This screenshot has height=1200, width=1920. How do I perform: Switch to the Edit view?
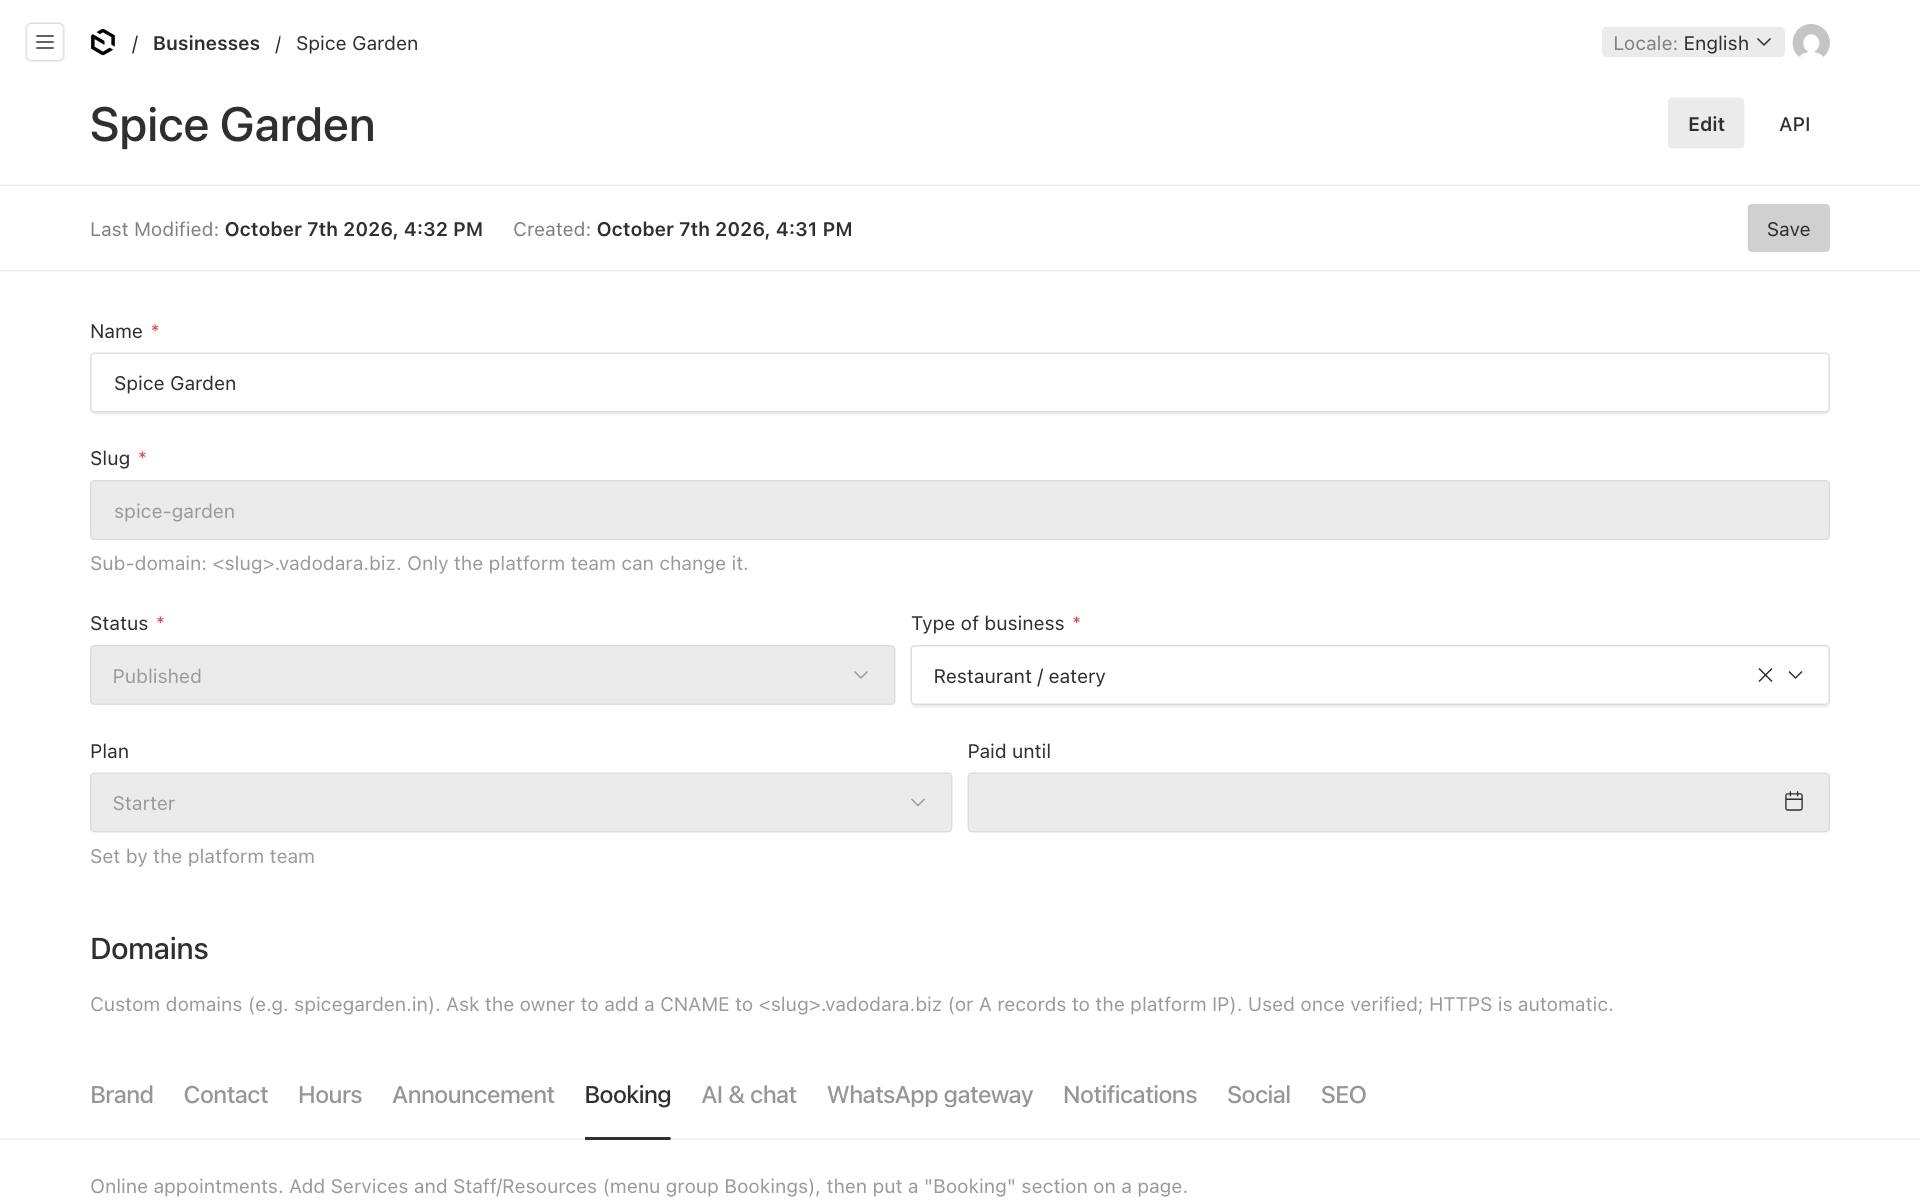(1706, 123)
